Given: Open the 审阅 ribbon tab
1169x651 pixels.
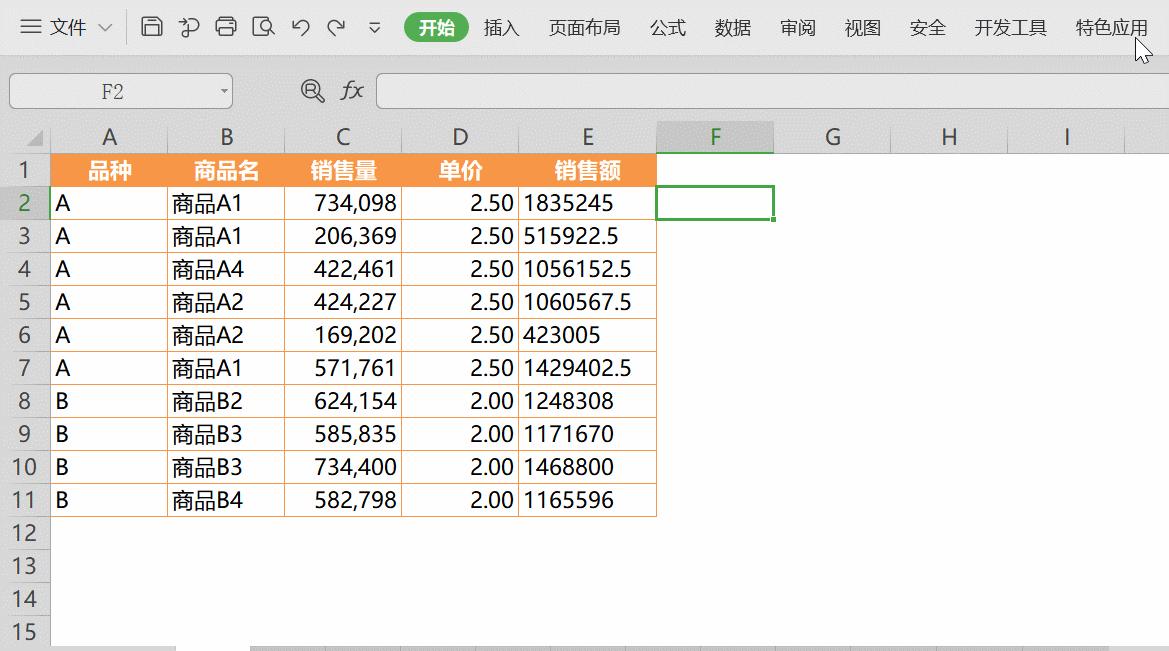Looking at the screenshot, I should tap(796, 28).
